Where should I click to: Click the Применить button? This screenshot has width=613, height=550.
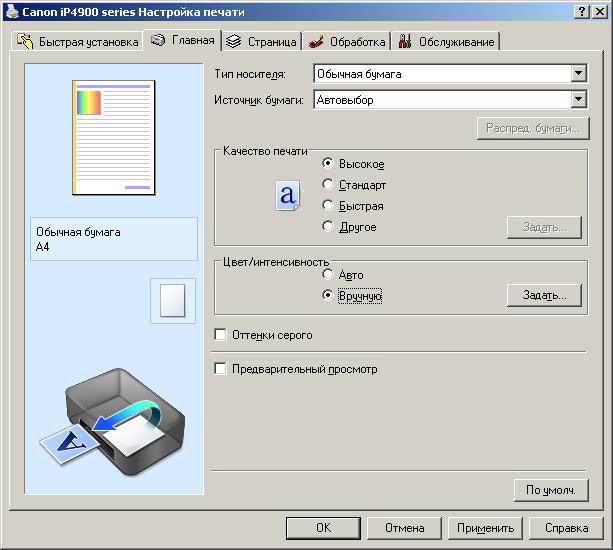(486, 528)
